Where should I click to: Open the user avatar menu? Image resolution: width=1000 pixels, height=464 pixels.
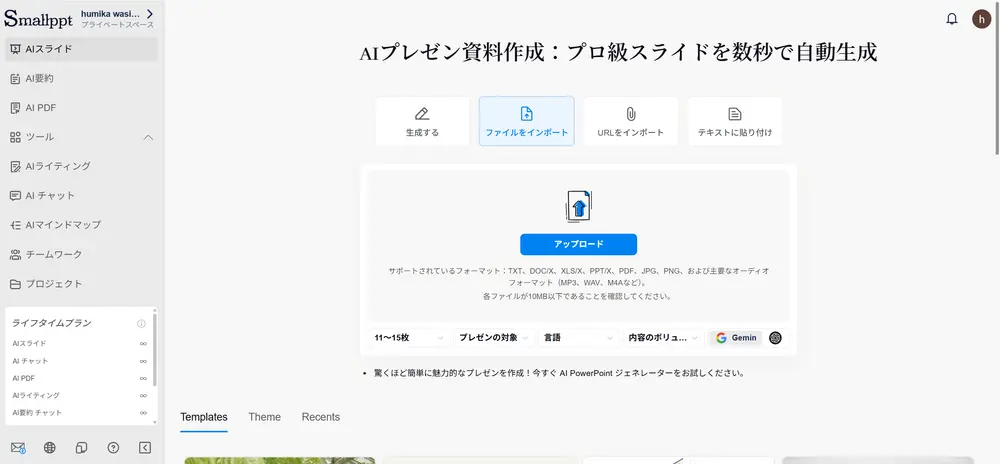pos(981,19)
